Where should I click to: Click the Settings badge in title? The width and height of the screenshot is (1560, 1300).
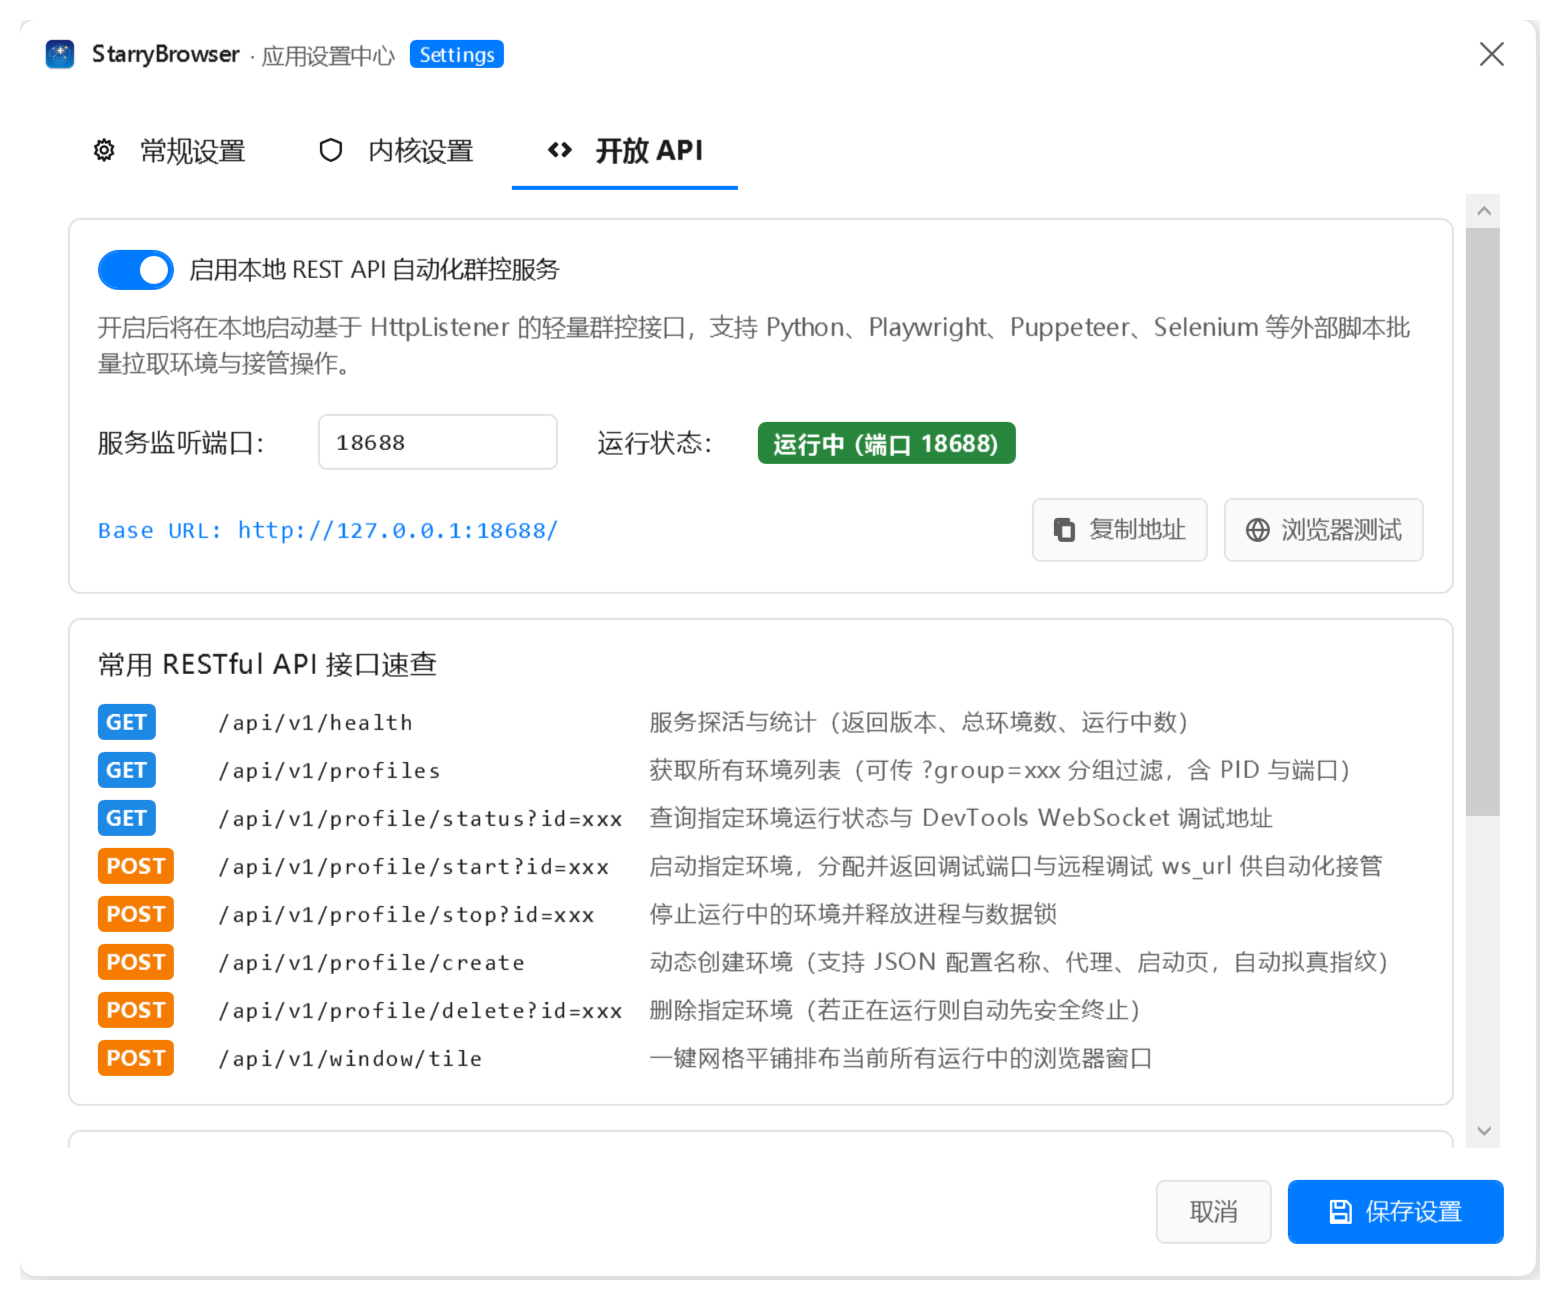457,54
